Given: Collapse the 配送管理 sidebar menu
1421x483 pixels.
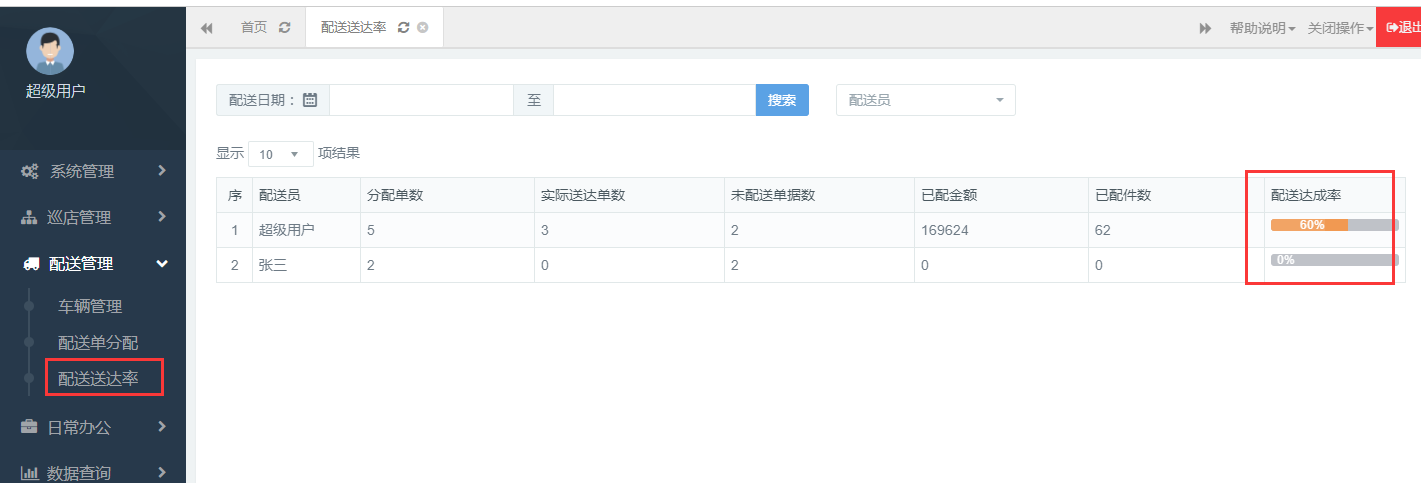Looking at the screenshot, I should [x=92, y=263].
